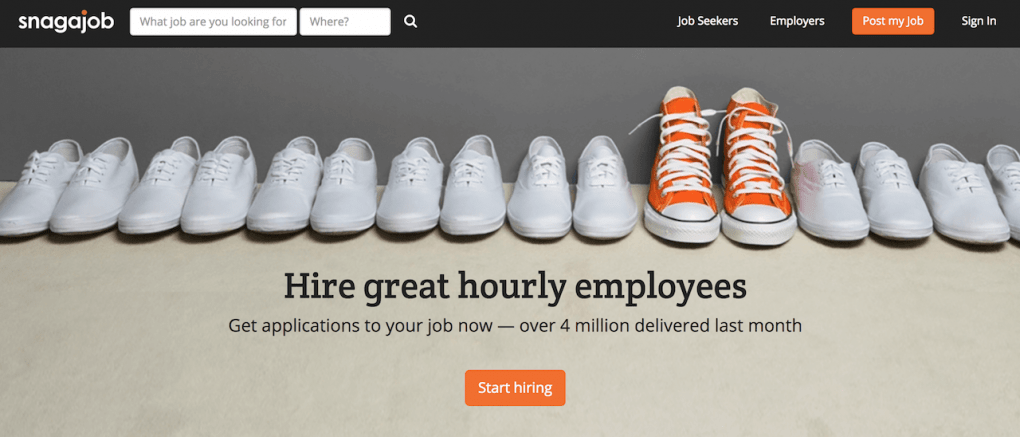Click the right orange sneaker

click(758, 168)
